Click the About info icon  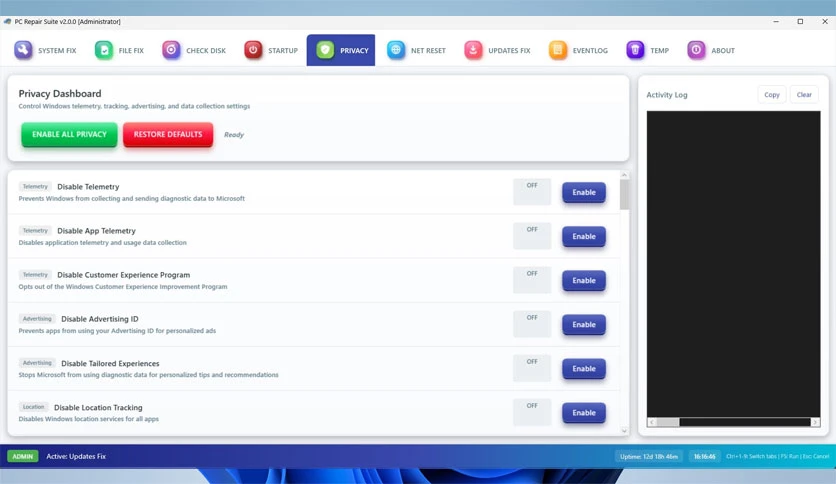[x=696, y=50]
